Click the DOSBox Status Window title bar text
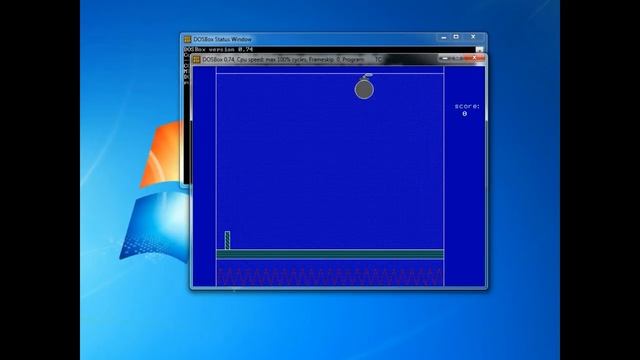 [222, 39]
